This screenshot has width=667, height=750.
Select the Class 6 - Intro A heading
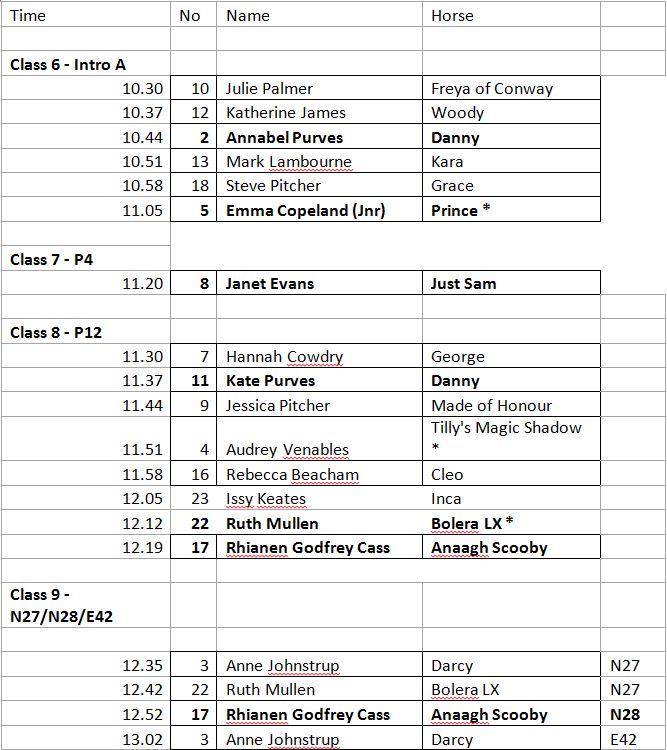[68, 64]
